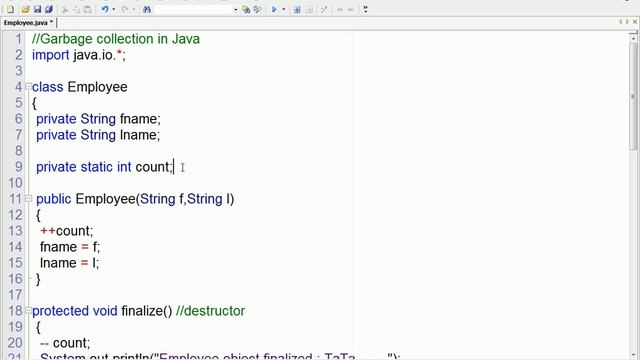Click the '//destructor' comment

click(x=211, y=311)
